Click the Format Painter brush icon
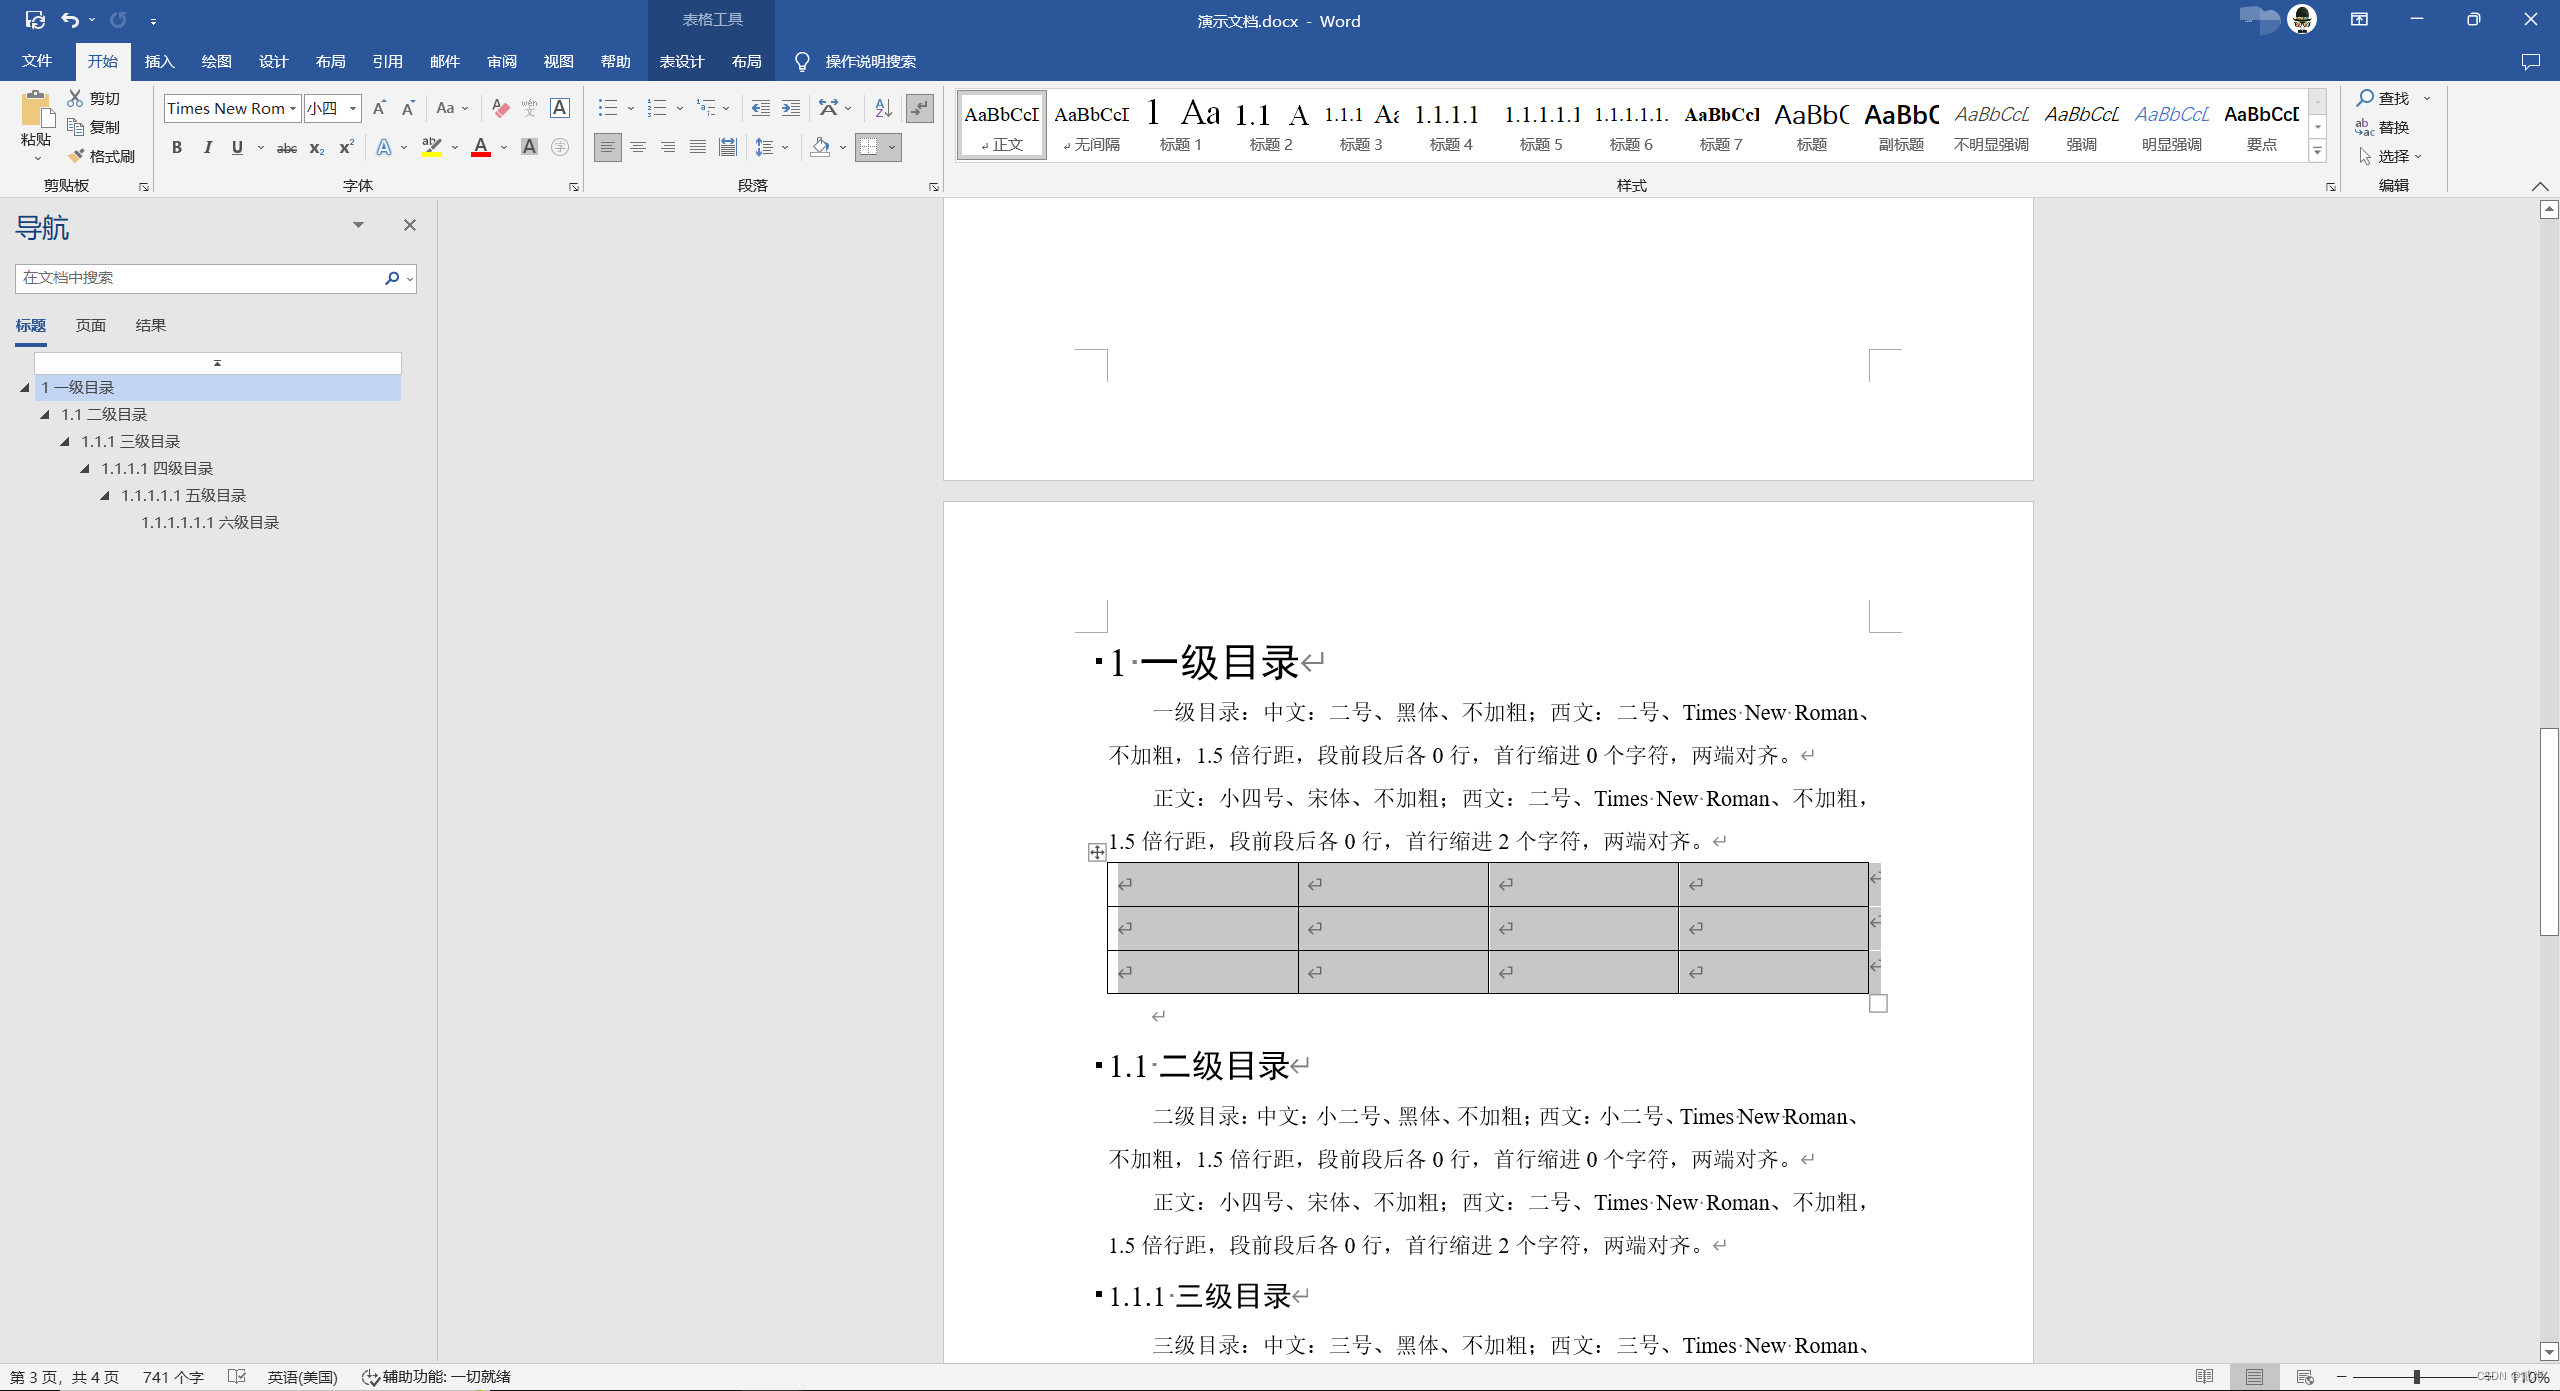Image resolution: width=2560 pixels, height=1391 pixels. [77, 156]
